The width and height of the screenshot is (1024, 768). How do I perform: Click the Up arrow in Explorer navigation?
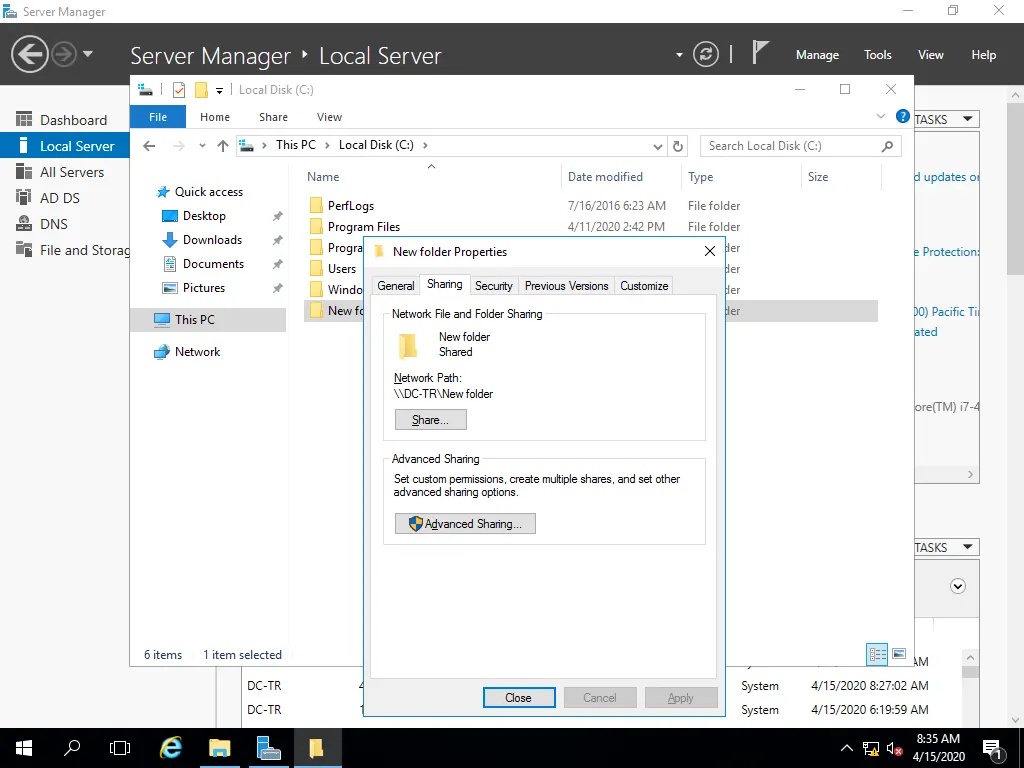(223, 146)
